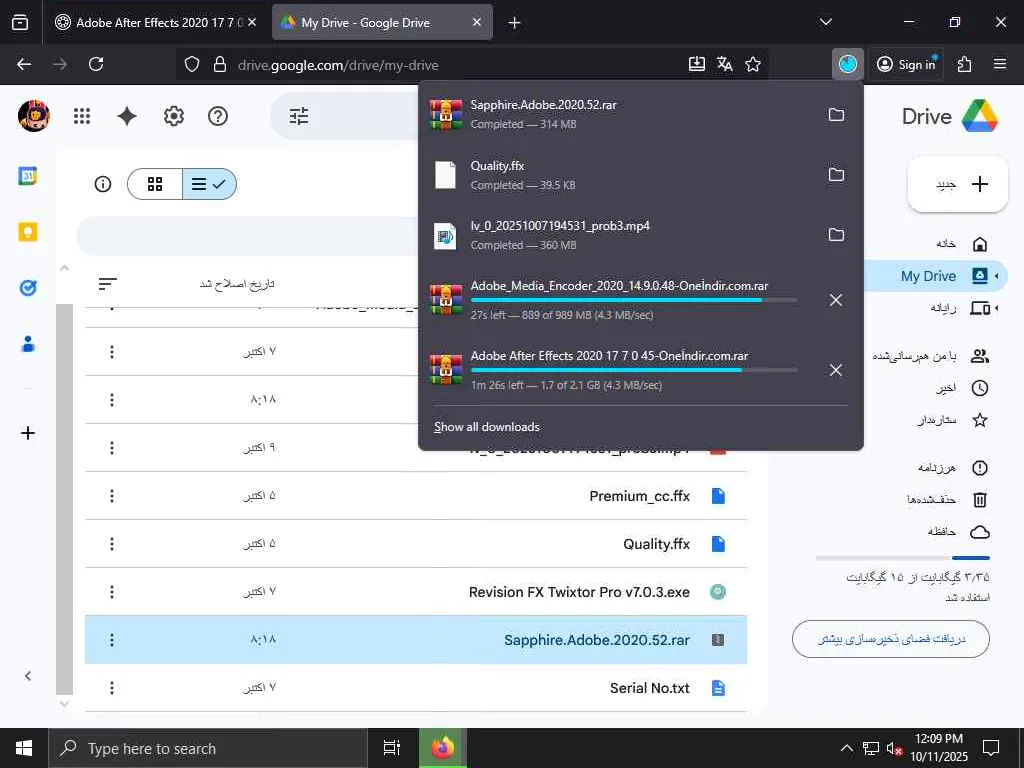Open more actions for Quality.ffx row

pos(112,544)
